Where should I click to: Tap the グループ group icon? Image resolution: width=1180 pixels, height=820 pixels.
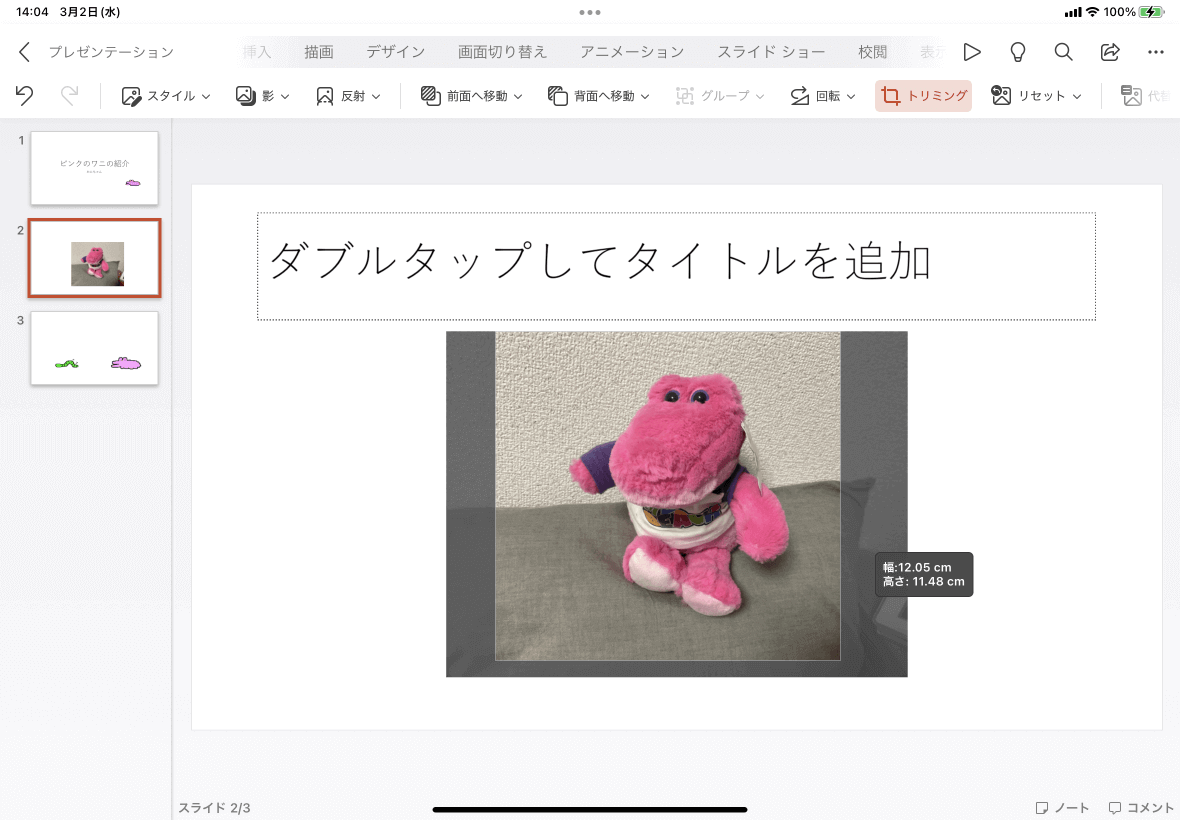pyautogui.click(x=685, y=96)
